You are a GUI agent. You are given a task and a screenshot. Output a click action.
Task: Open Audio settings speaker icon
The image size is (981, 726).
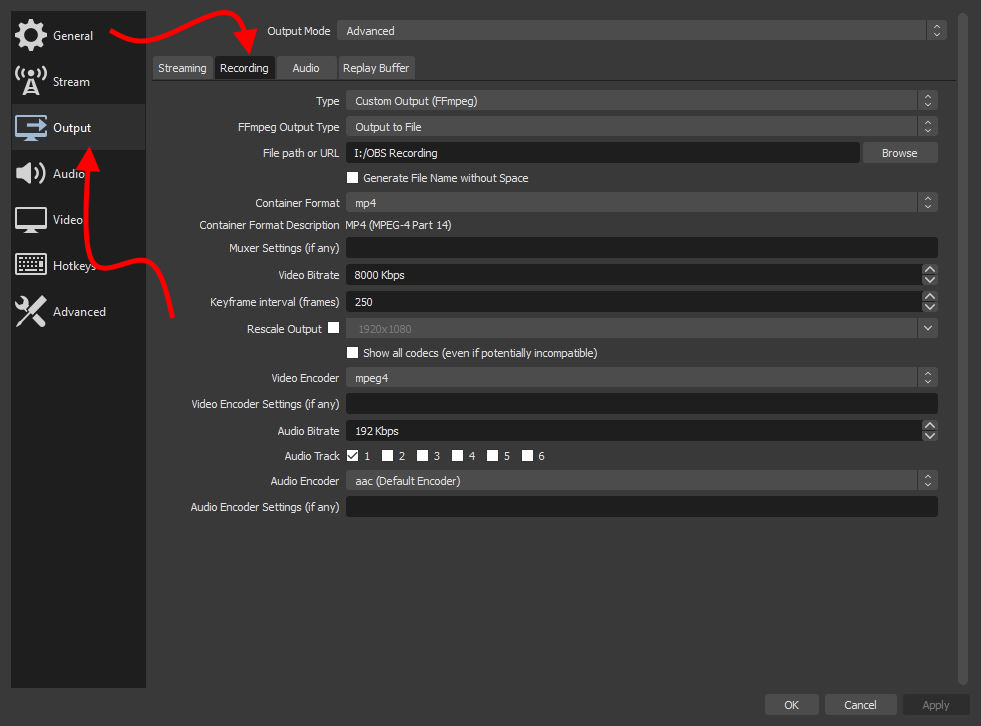pos(31,173)
